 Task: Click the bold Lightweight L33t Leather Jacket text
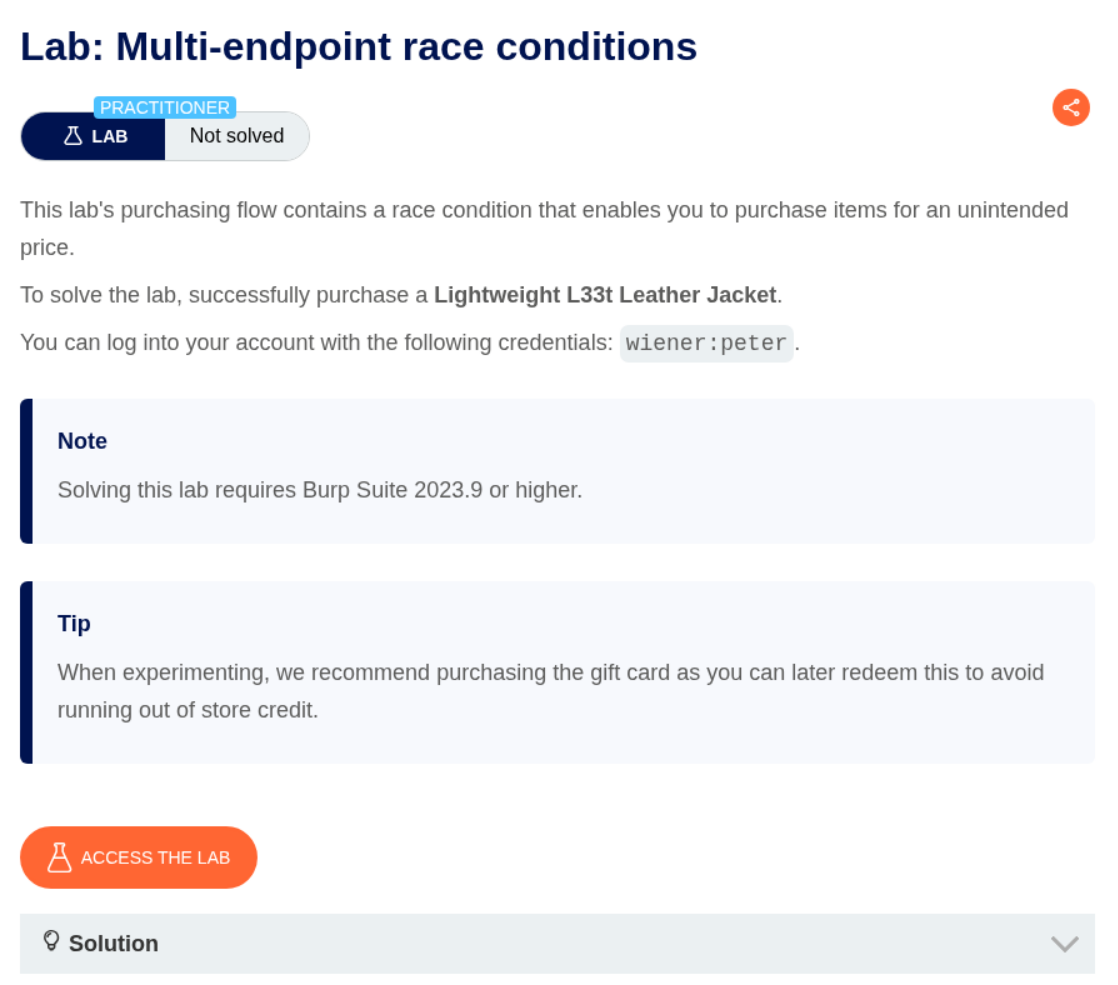pyautogui.click(x=604, y=295)
